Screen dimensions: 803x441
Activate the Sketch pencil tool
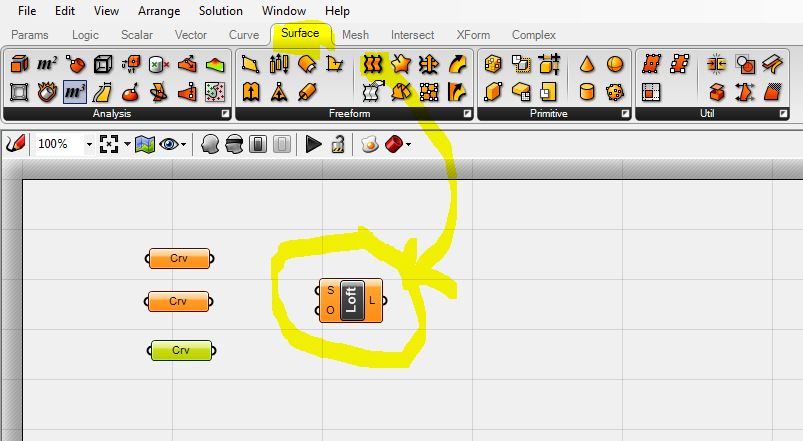pyautogui.click(x=15, y=144)
